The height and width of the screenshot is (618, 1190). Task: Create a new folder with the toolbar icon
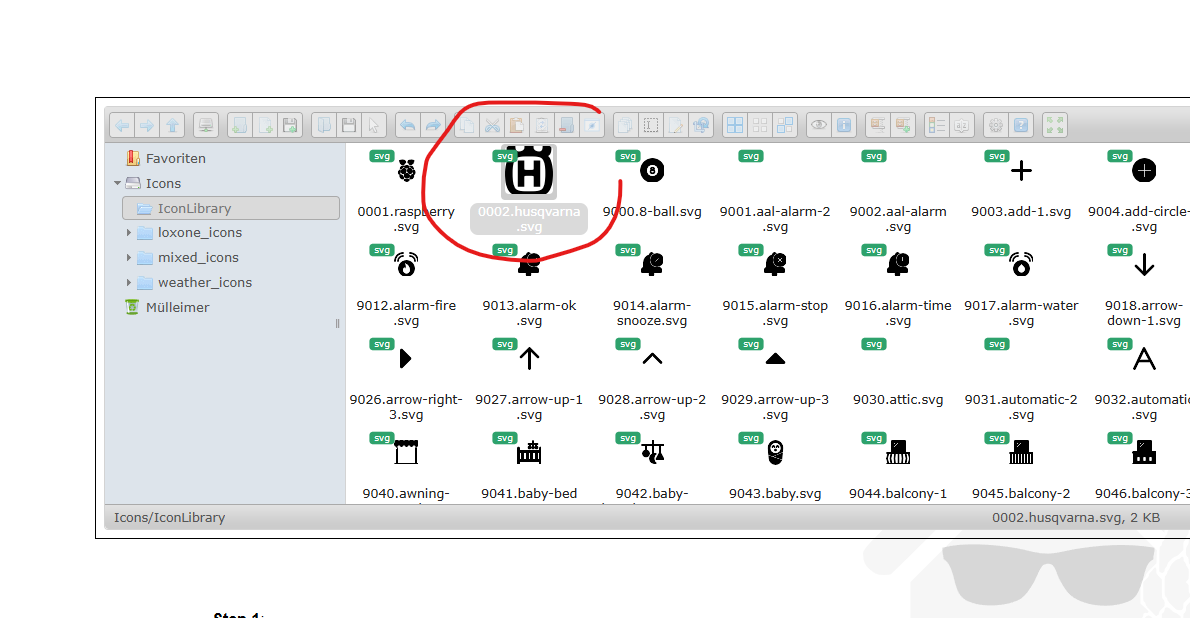(x=240, y=125)
